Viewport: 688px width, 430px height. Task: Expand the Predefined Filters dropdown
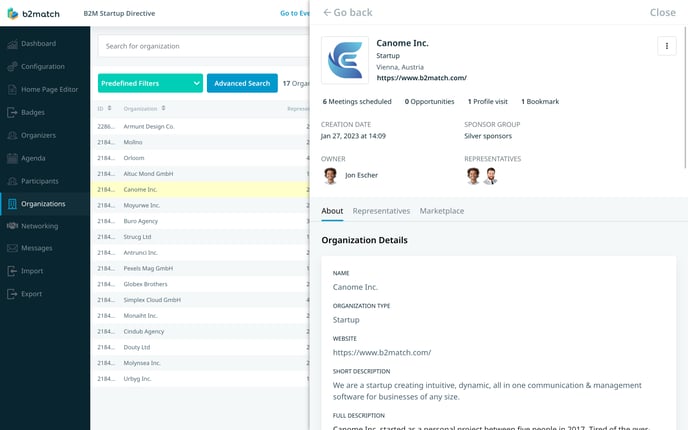pyautogui.click(x=150, y=83)
